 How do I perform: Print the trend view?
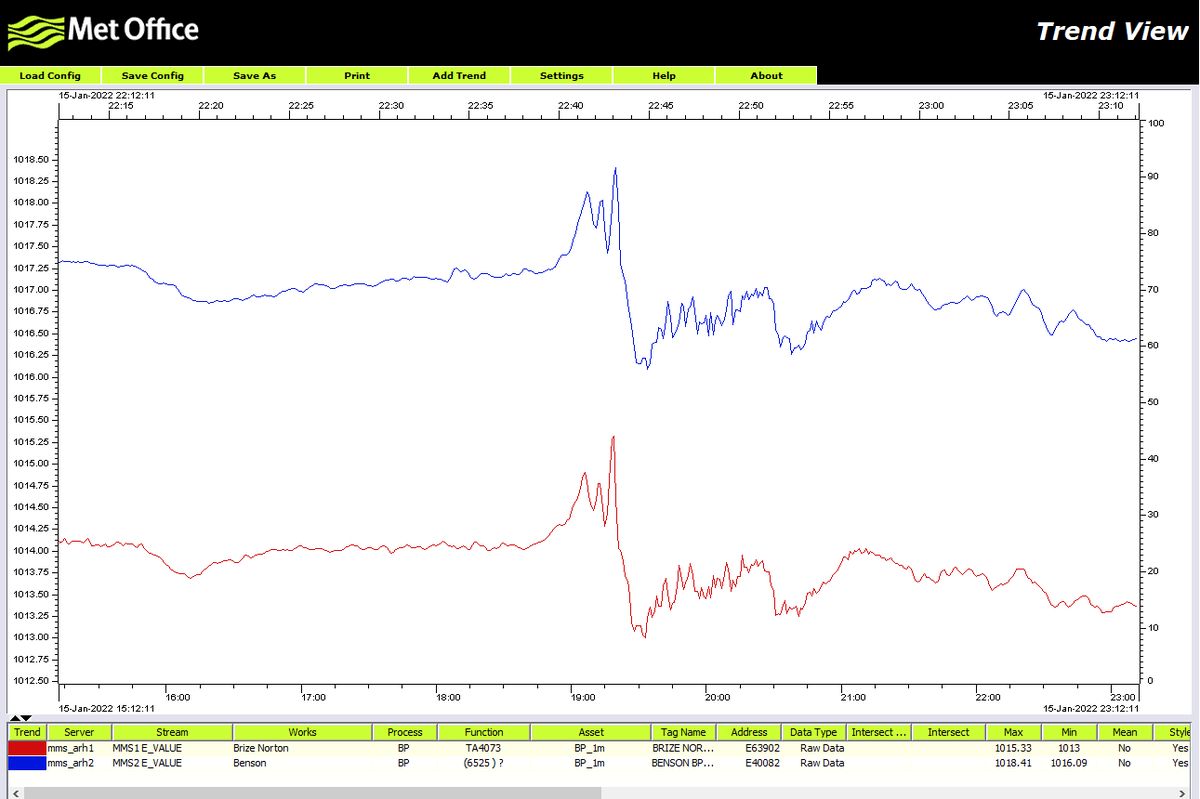pos(357,75)
